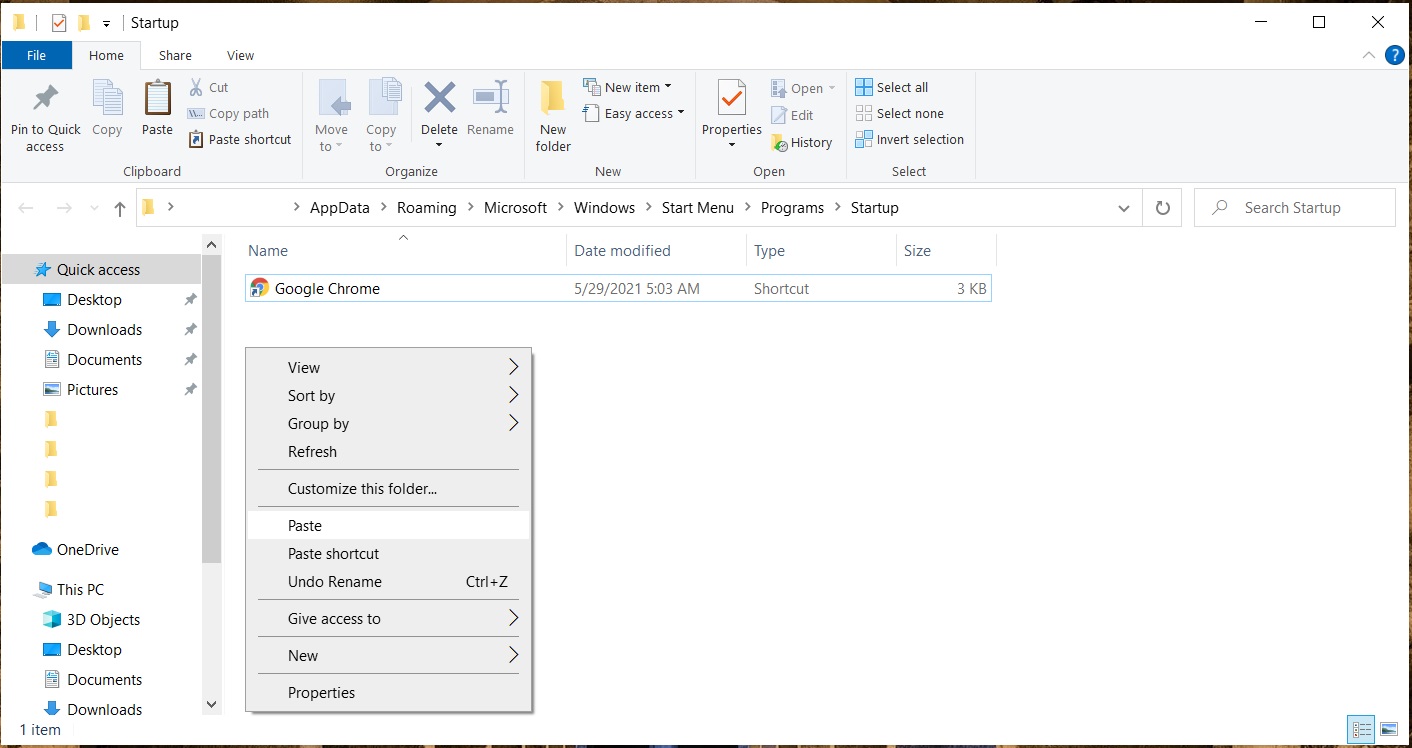This screenshot has width=1412, height=748.
Task: Click the Move to ribbon icon
Action: (333, 100)
